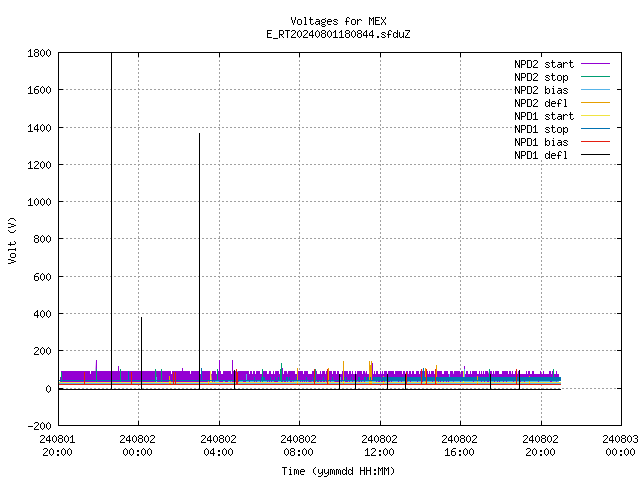Click the 400 y-axis tick value
This screenshot has width=640, height=480.
click(x=42, y=314)
